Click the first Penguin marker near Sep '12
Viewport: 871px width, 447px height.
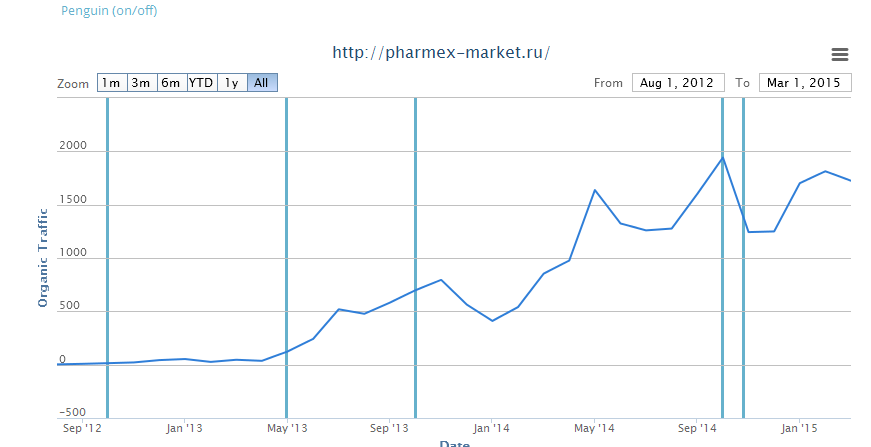tap(107, 250)
